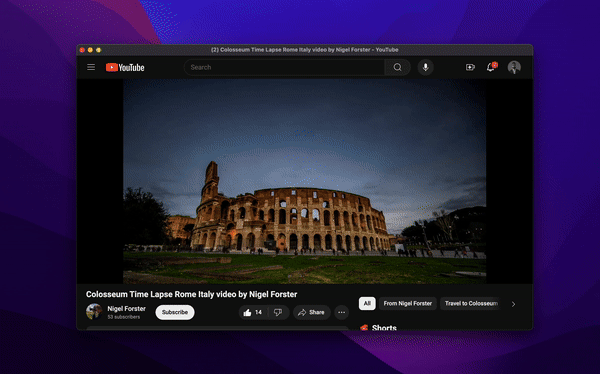Start voice search with microphone icon

tap(426, 67)
